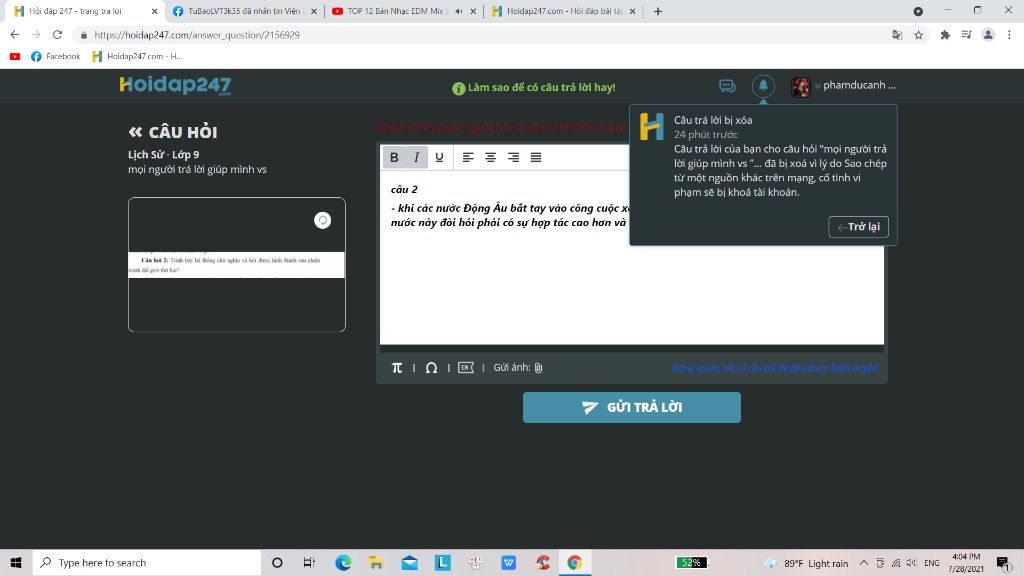Mute the YouTube tab audio icon

[459, 11]
